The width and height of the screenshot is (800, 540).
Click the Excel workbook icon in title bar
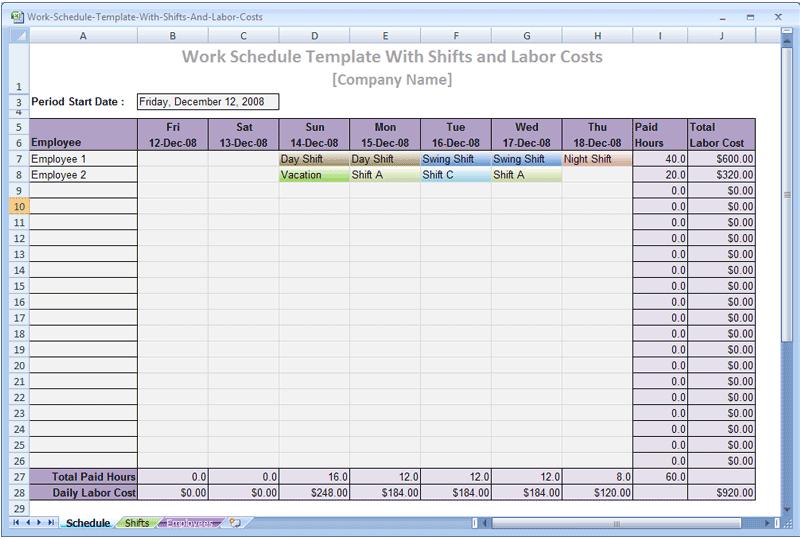[x=17, y=17]
